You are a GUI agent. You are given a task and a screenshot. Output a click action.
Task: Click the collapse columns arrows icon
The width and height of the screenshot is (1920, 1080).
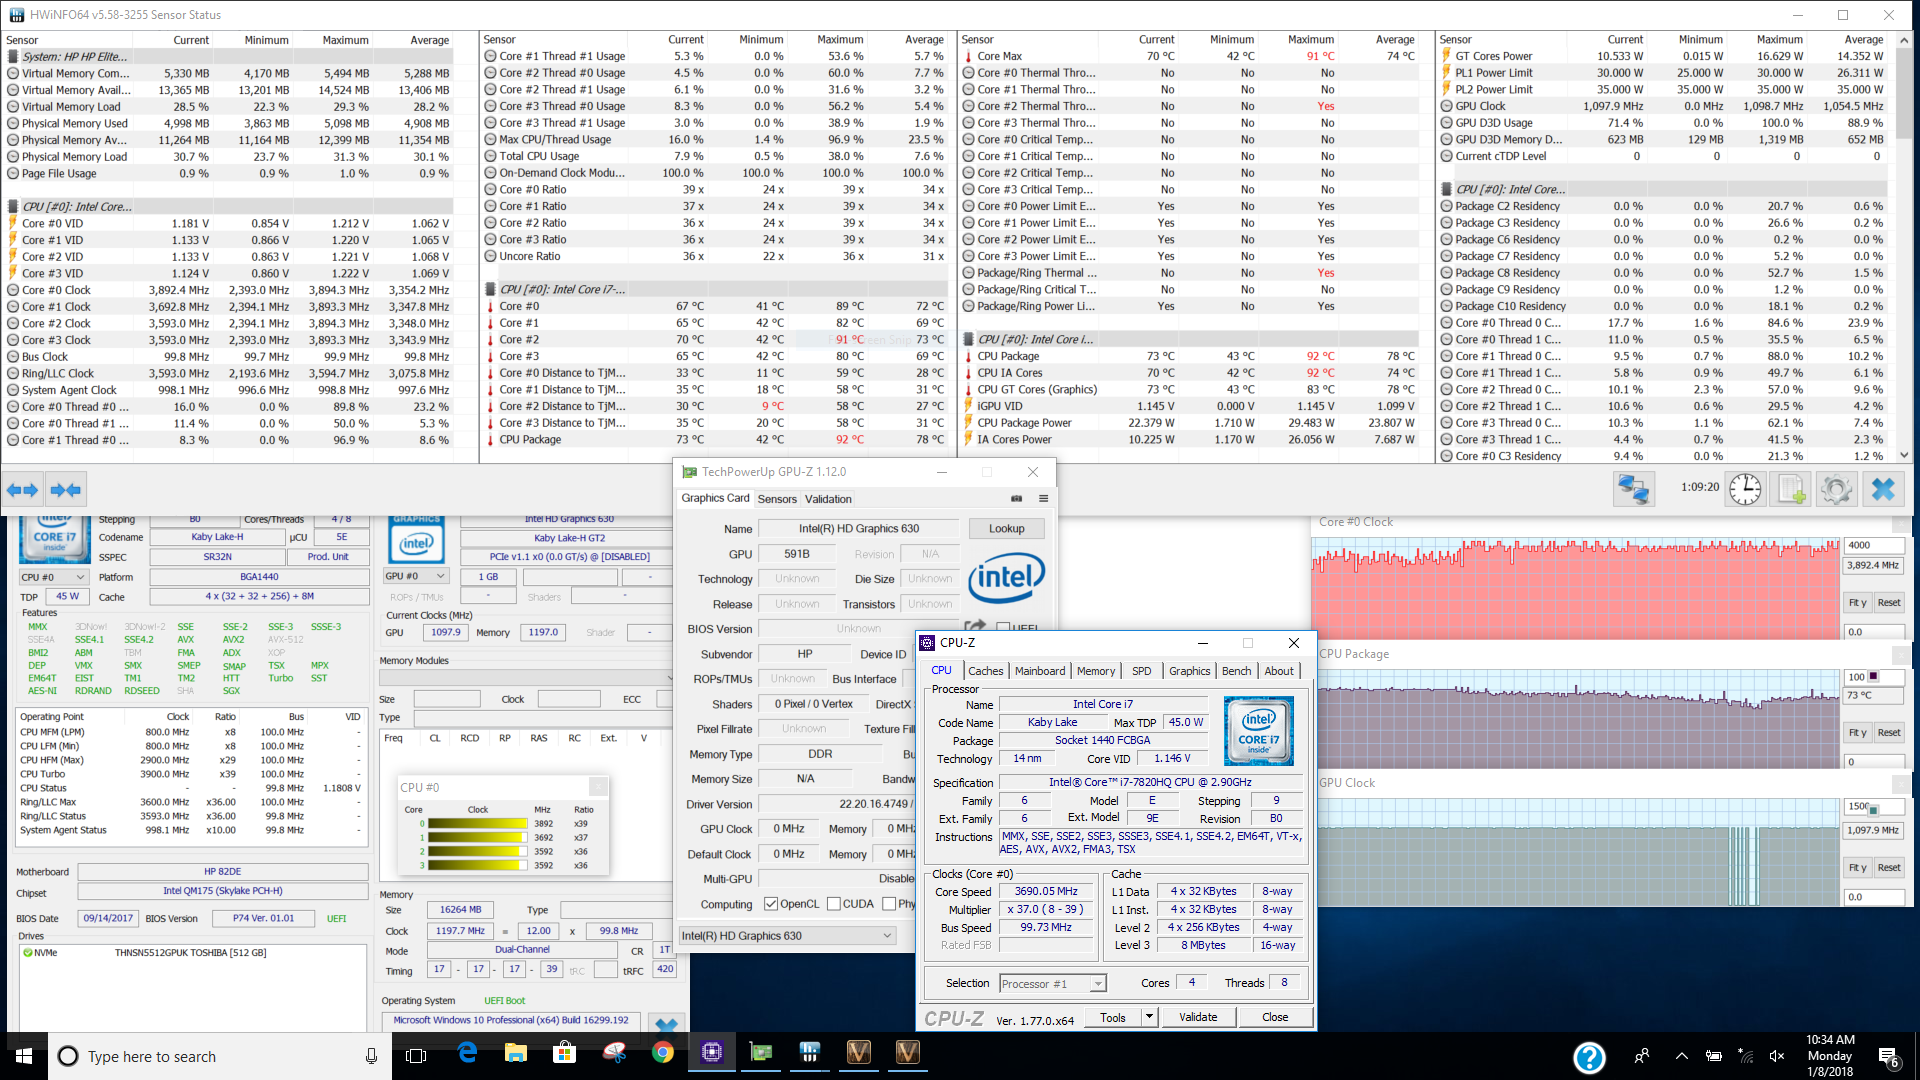(66, 489)
